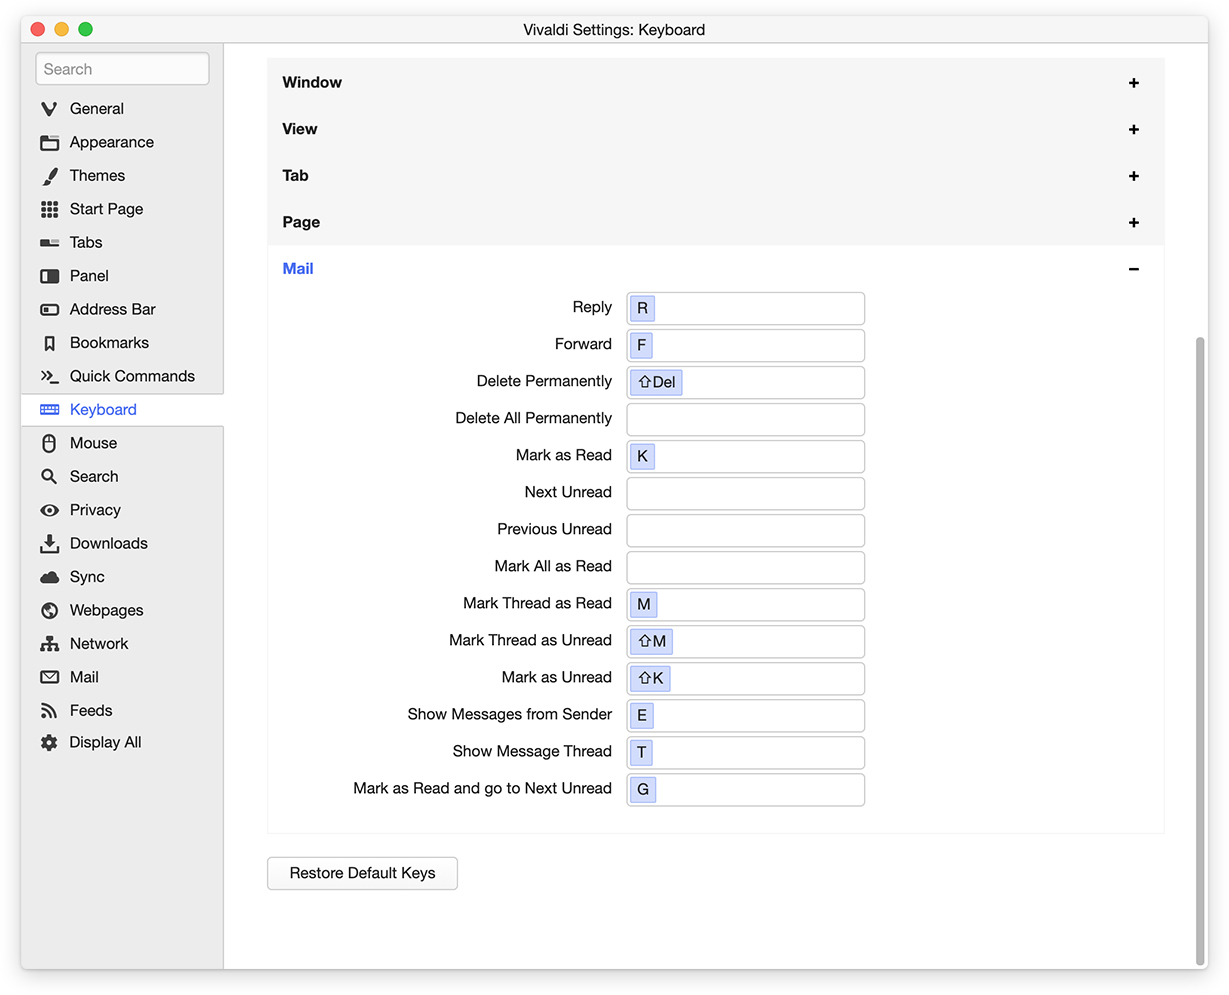The height and width of the screenshot is (995, 1229).
Task: Select Privacy in the settings sidebar
Action: coord(122,510)
